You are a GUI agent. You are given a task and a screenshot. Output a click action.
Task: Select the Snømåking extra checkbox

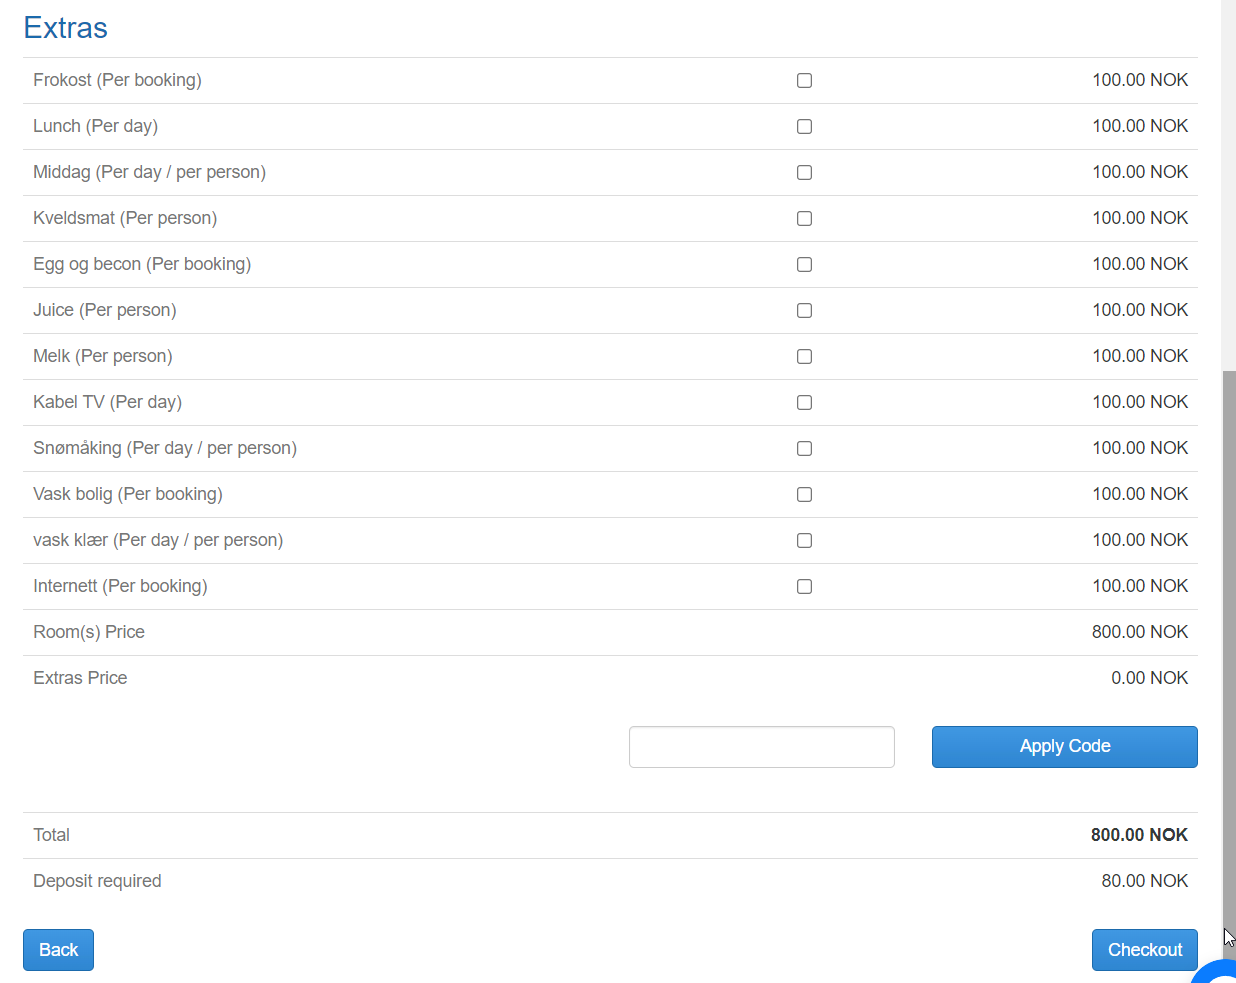tap(804, 449)
